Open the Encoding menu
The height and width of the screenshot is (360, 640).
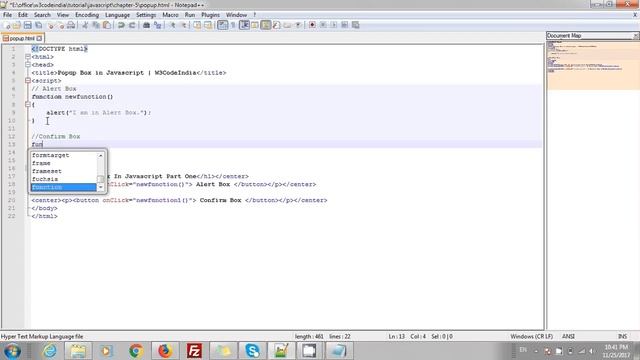point(87,15)
